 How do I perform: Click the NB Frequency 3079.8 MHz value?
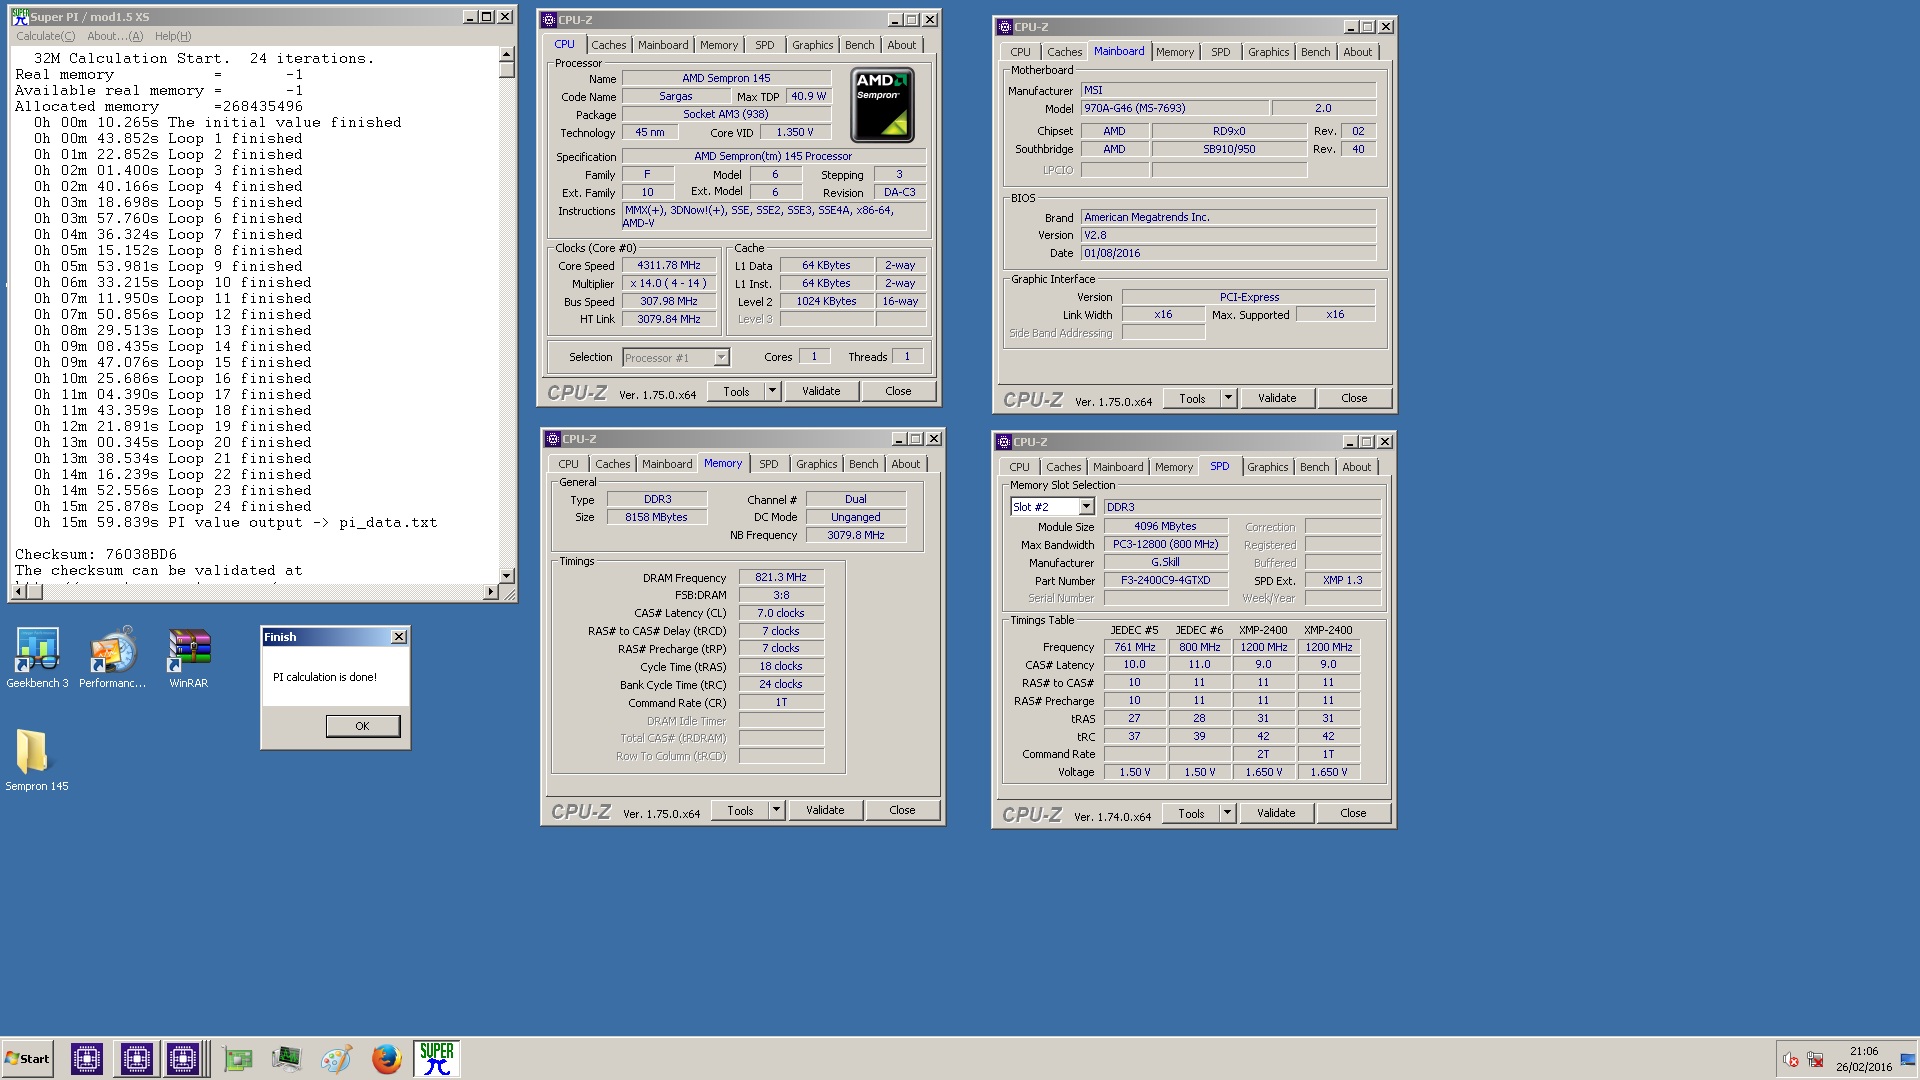coord(856,536)
